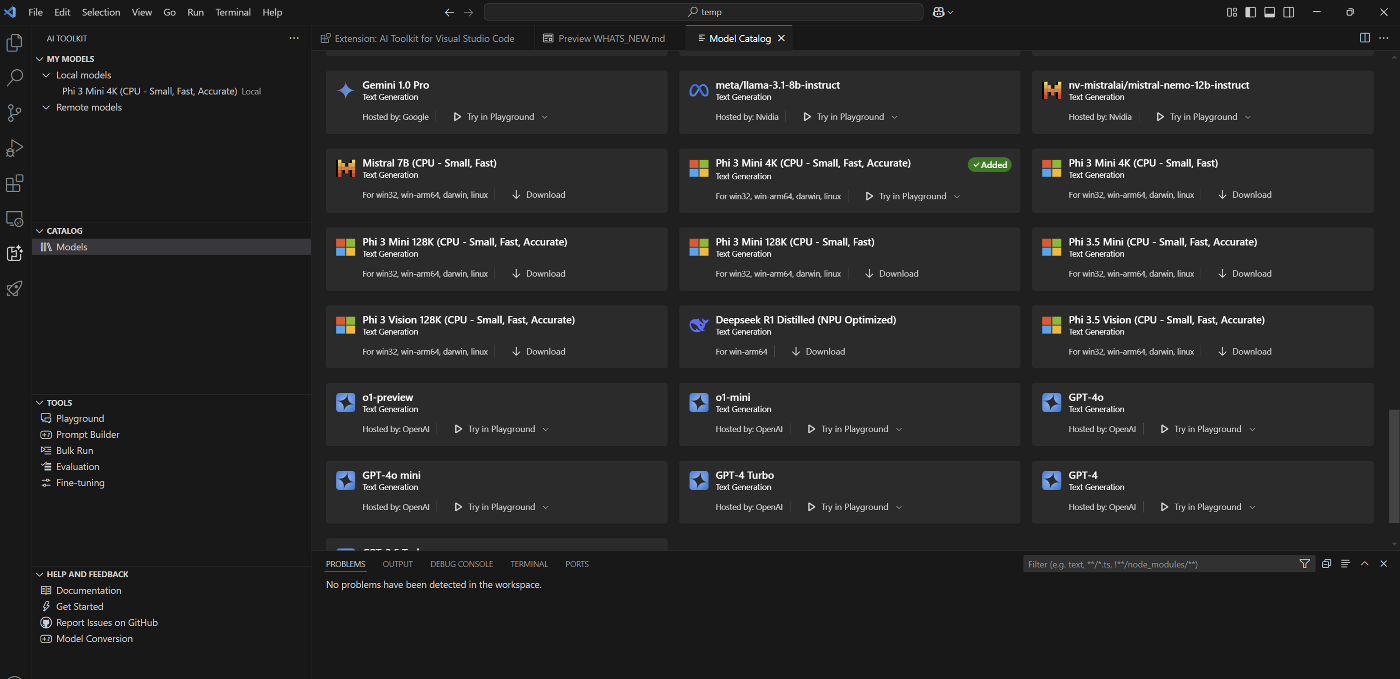Download Phi 3 Mini 128K (CPU - Small, Fast, Accurate)
The image size is (1400, 679).
point(538,273)
